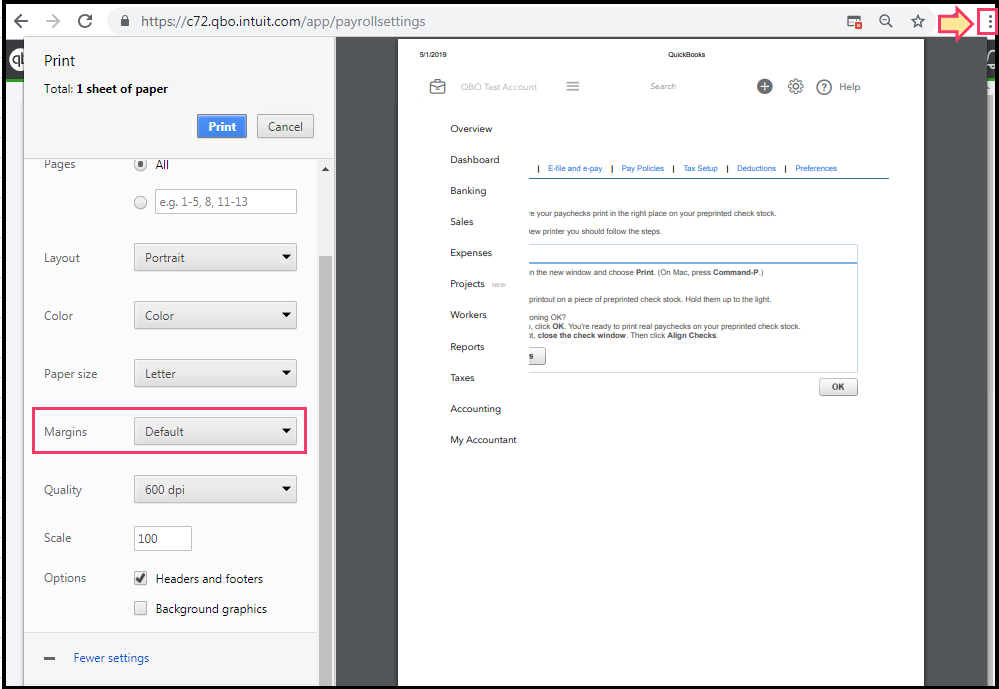The height and width of the screenshot is (689, 999).
Task: Click Accounting in the preview sidebar
Action: (x=475, y=409)
